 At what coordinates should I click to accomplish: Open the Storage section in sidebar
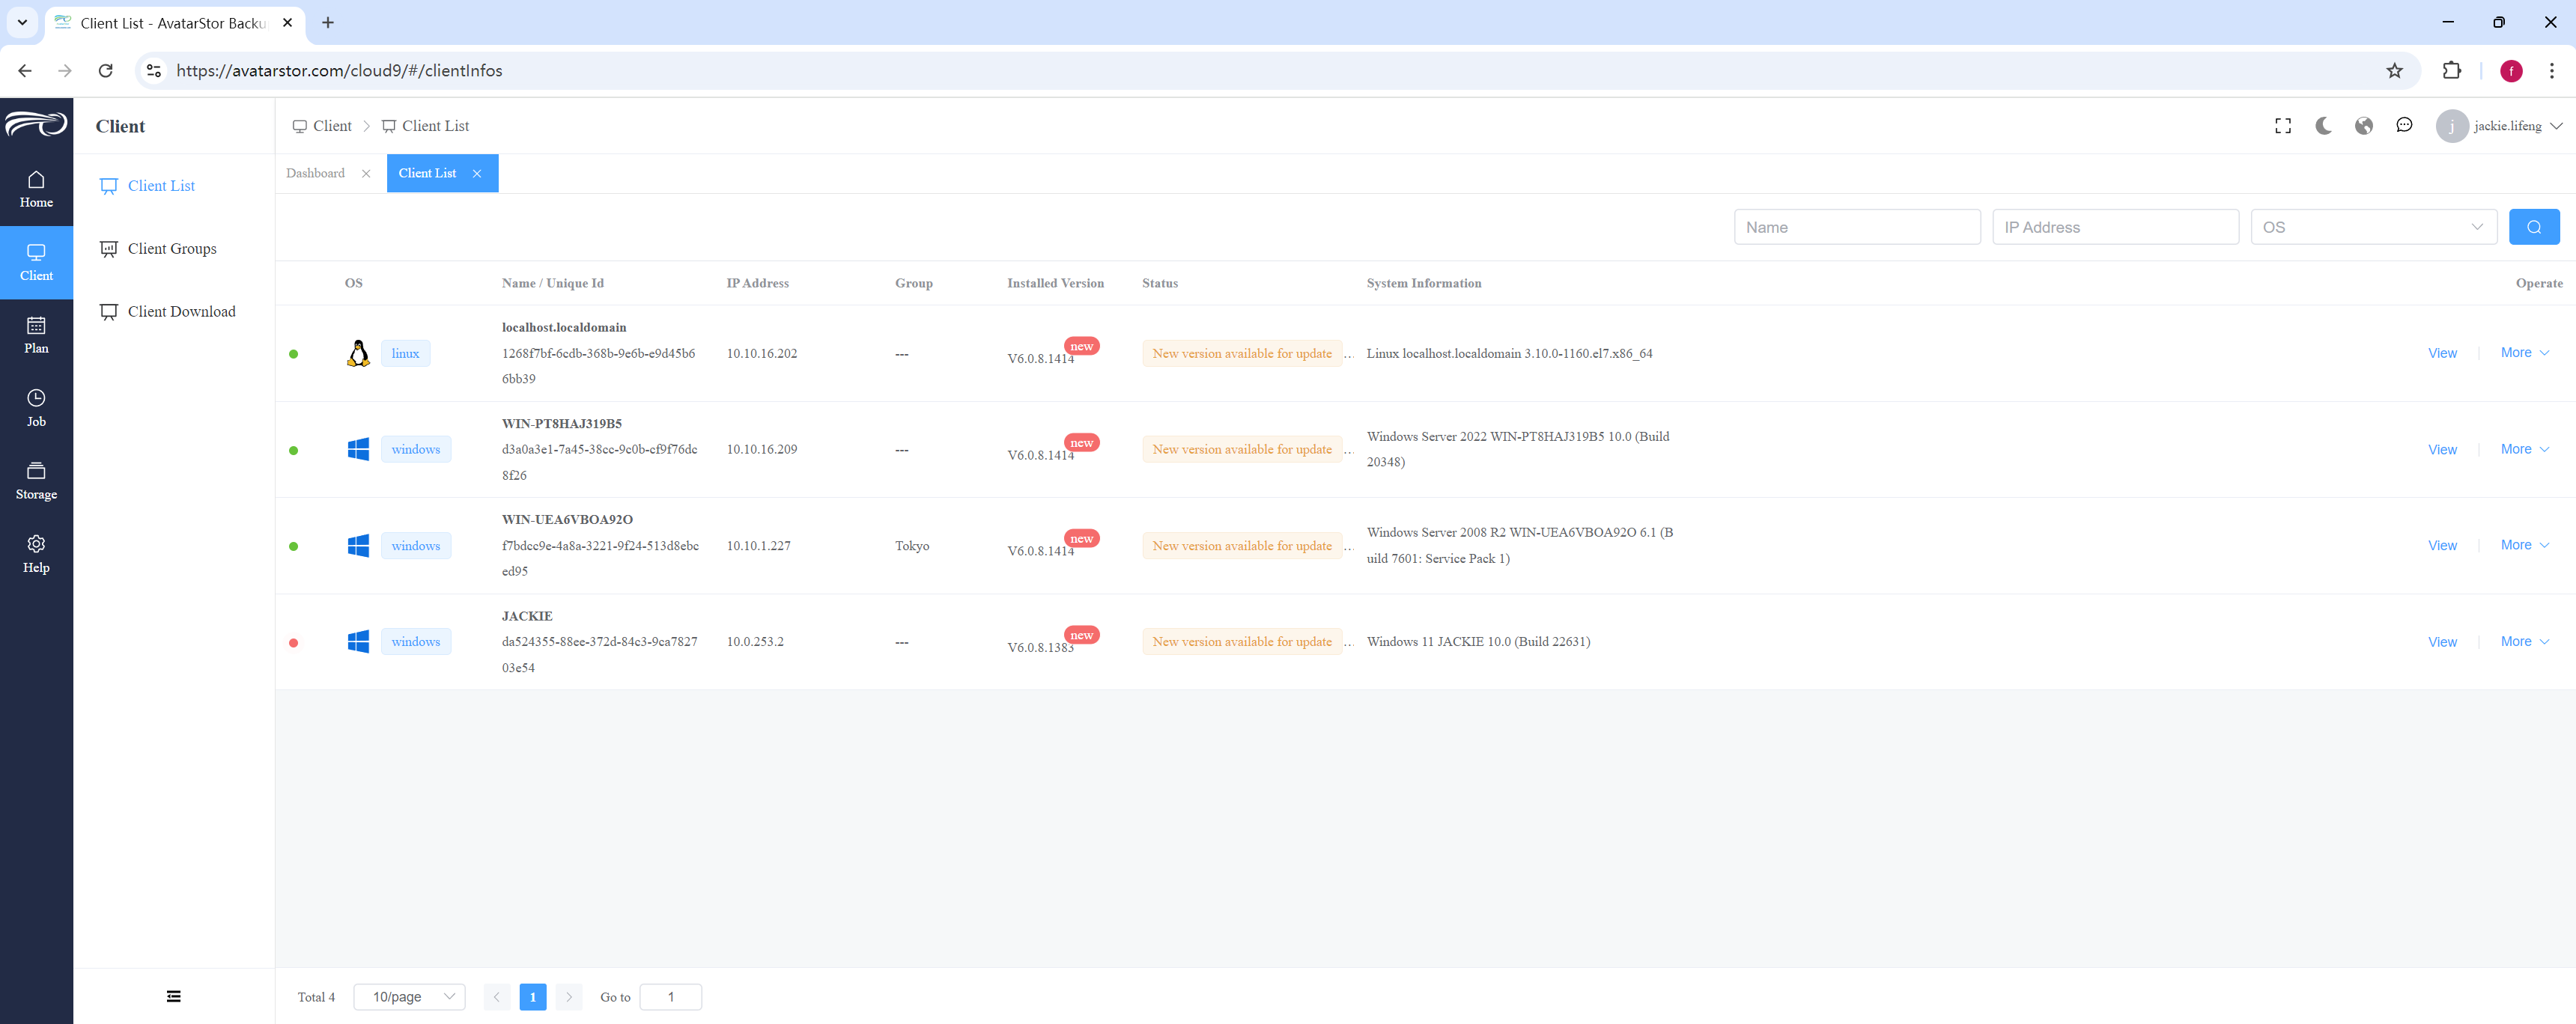(36, 481)
